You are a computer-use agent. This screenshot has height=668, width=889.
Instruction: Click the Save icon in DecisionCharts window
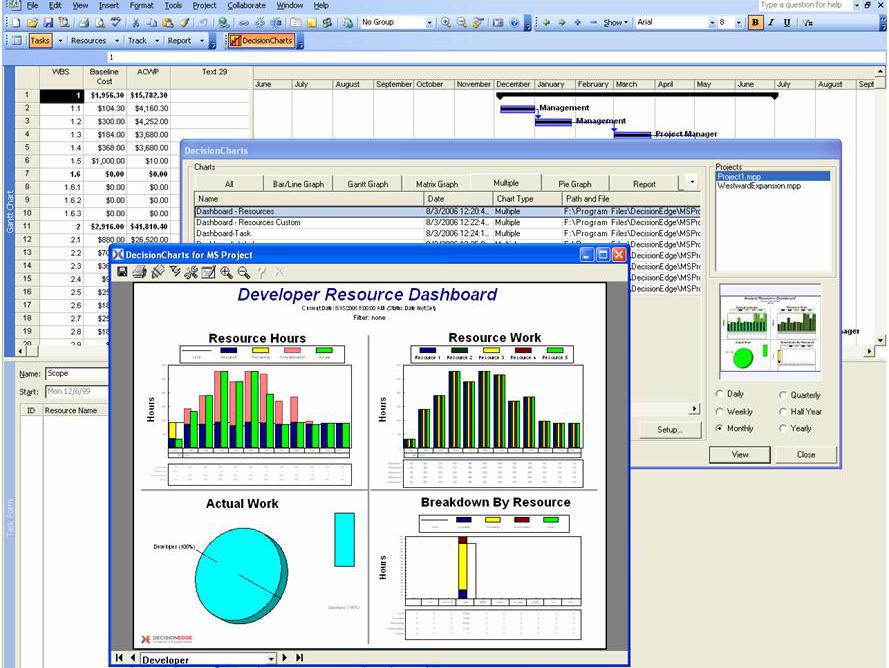point(122,272)
